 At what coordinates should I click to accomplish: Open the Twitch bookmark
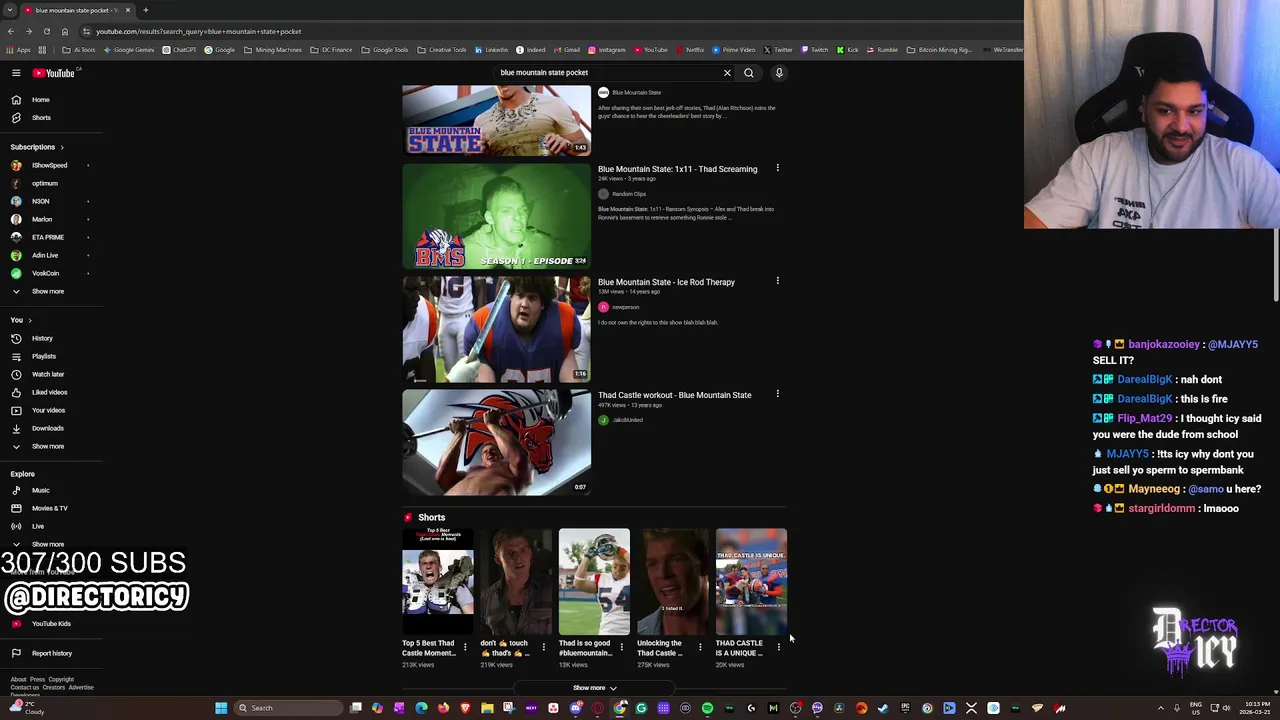(814, 50)
